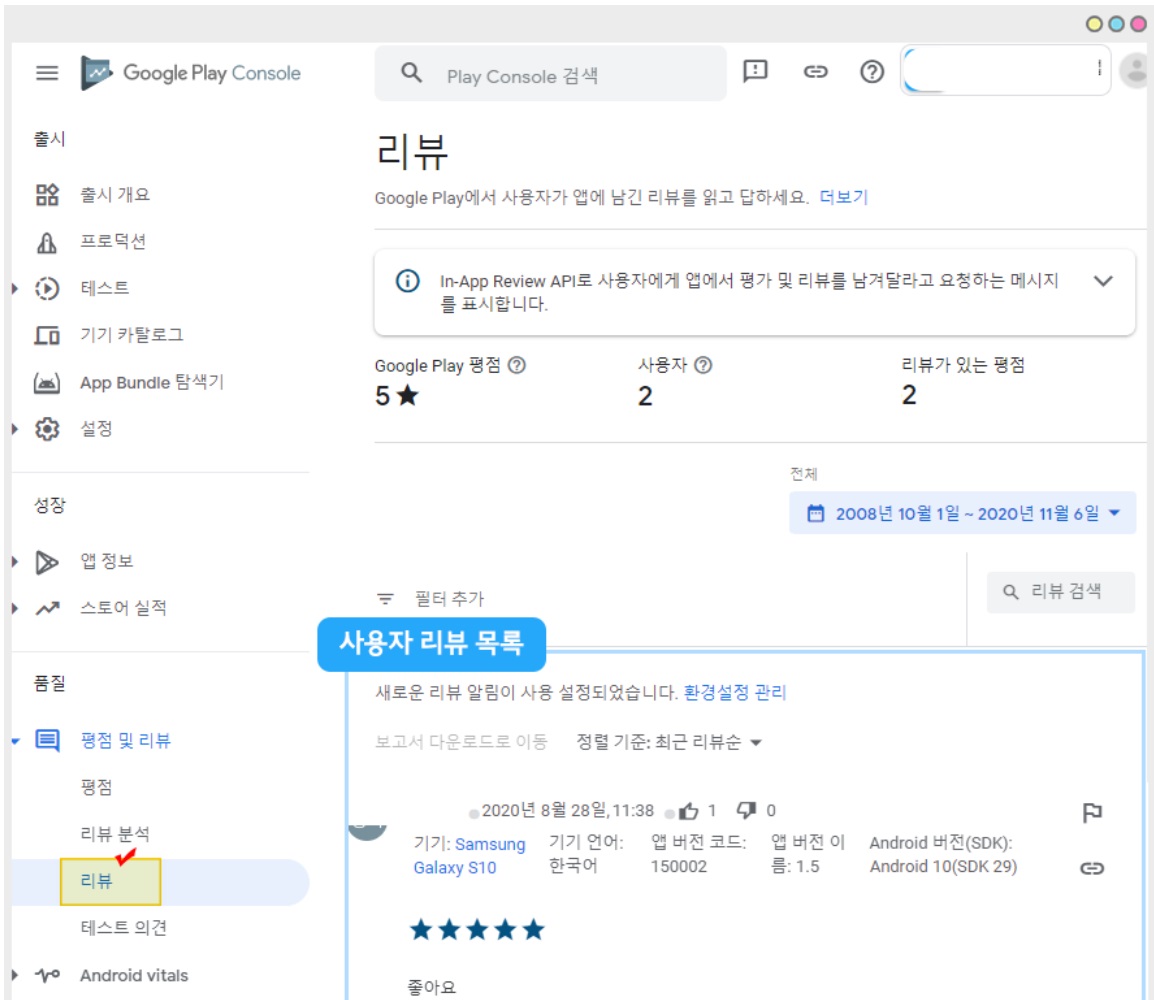Open the date range dropdown 2008년 10월 1일
The image size is (1154, 1000).
963,513
